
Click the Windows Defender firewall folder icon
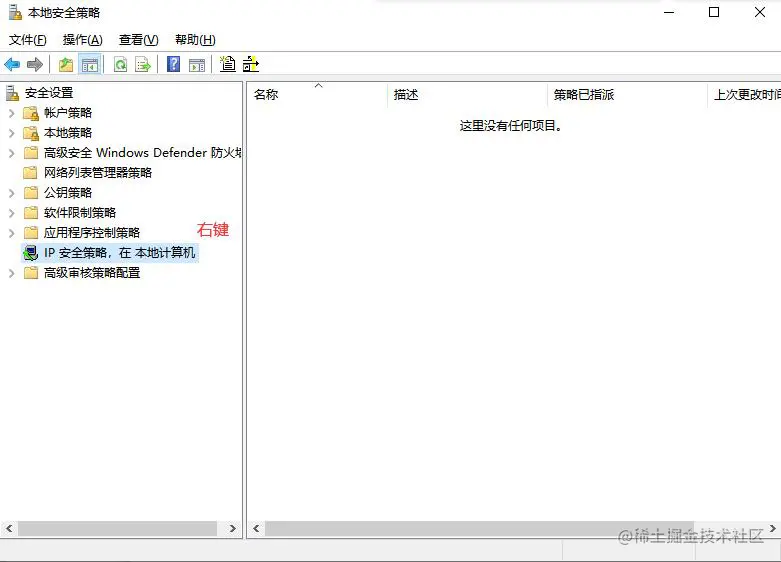tap(31, 152)
